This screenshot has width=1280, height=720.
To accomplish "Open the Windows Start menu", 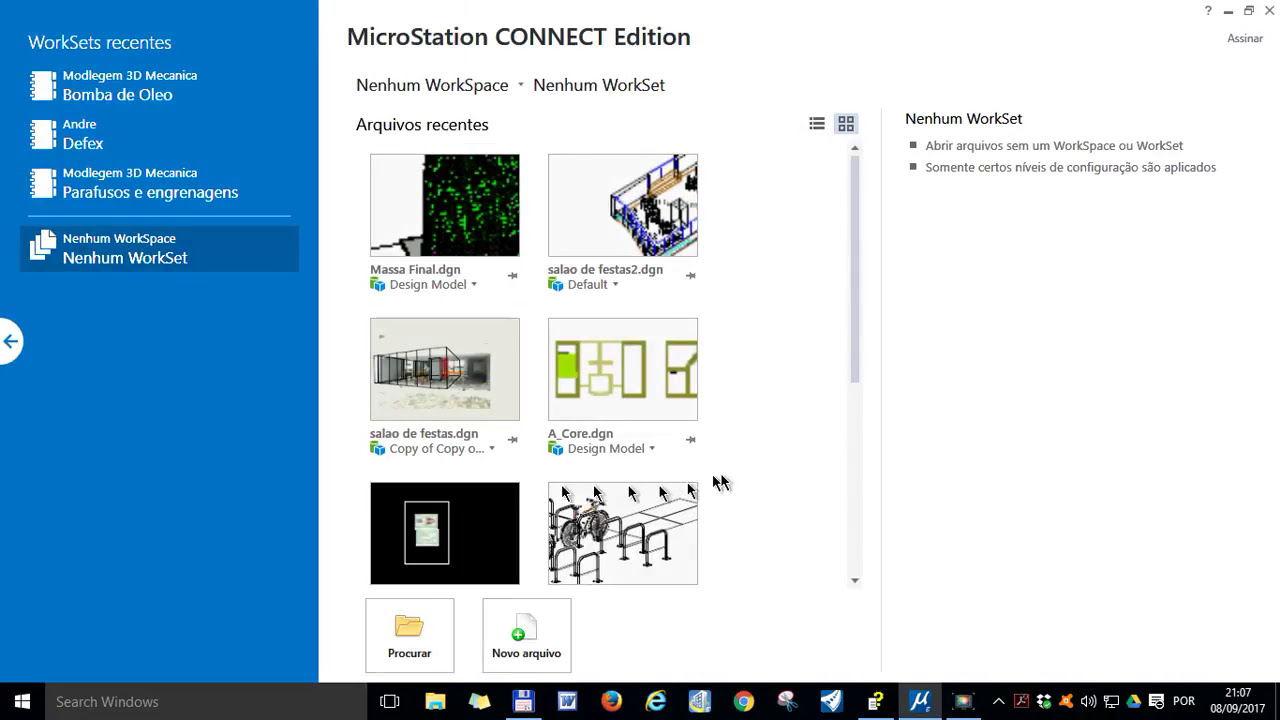I will tap(22, 702).
